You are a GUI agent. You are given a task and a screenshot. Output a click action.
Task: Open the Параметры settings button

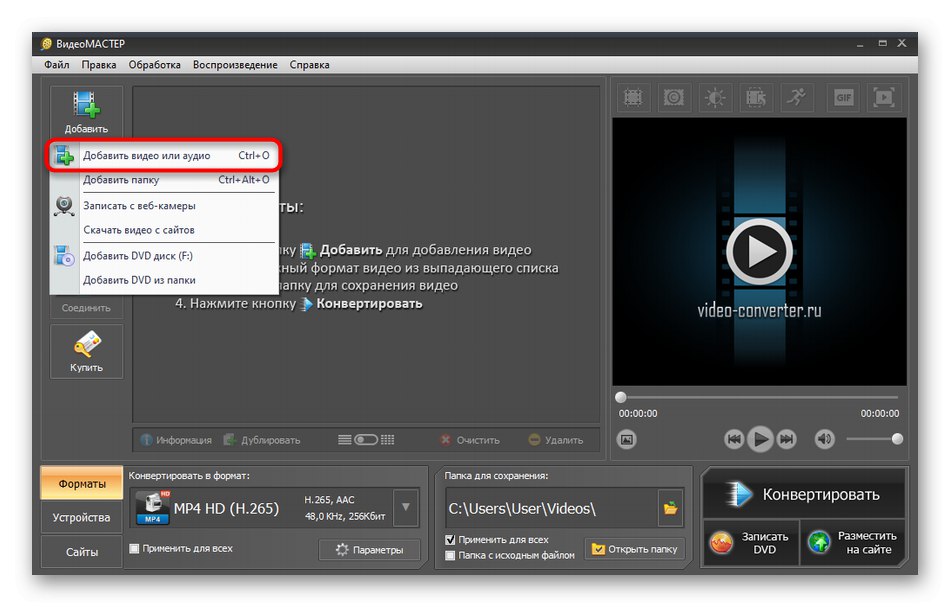tap(370, 549)
